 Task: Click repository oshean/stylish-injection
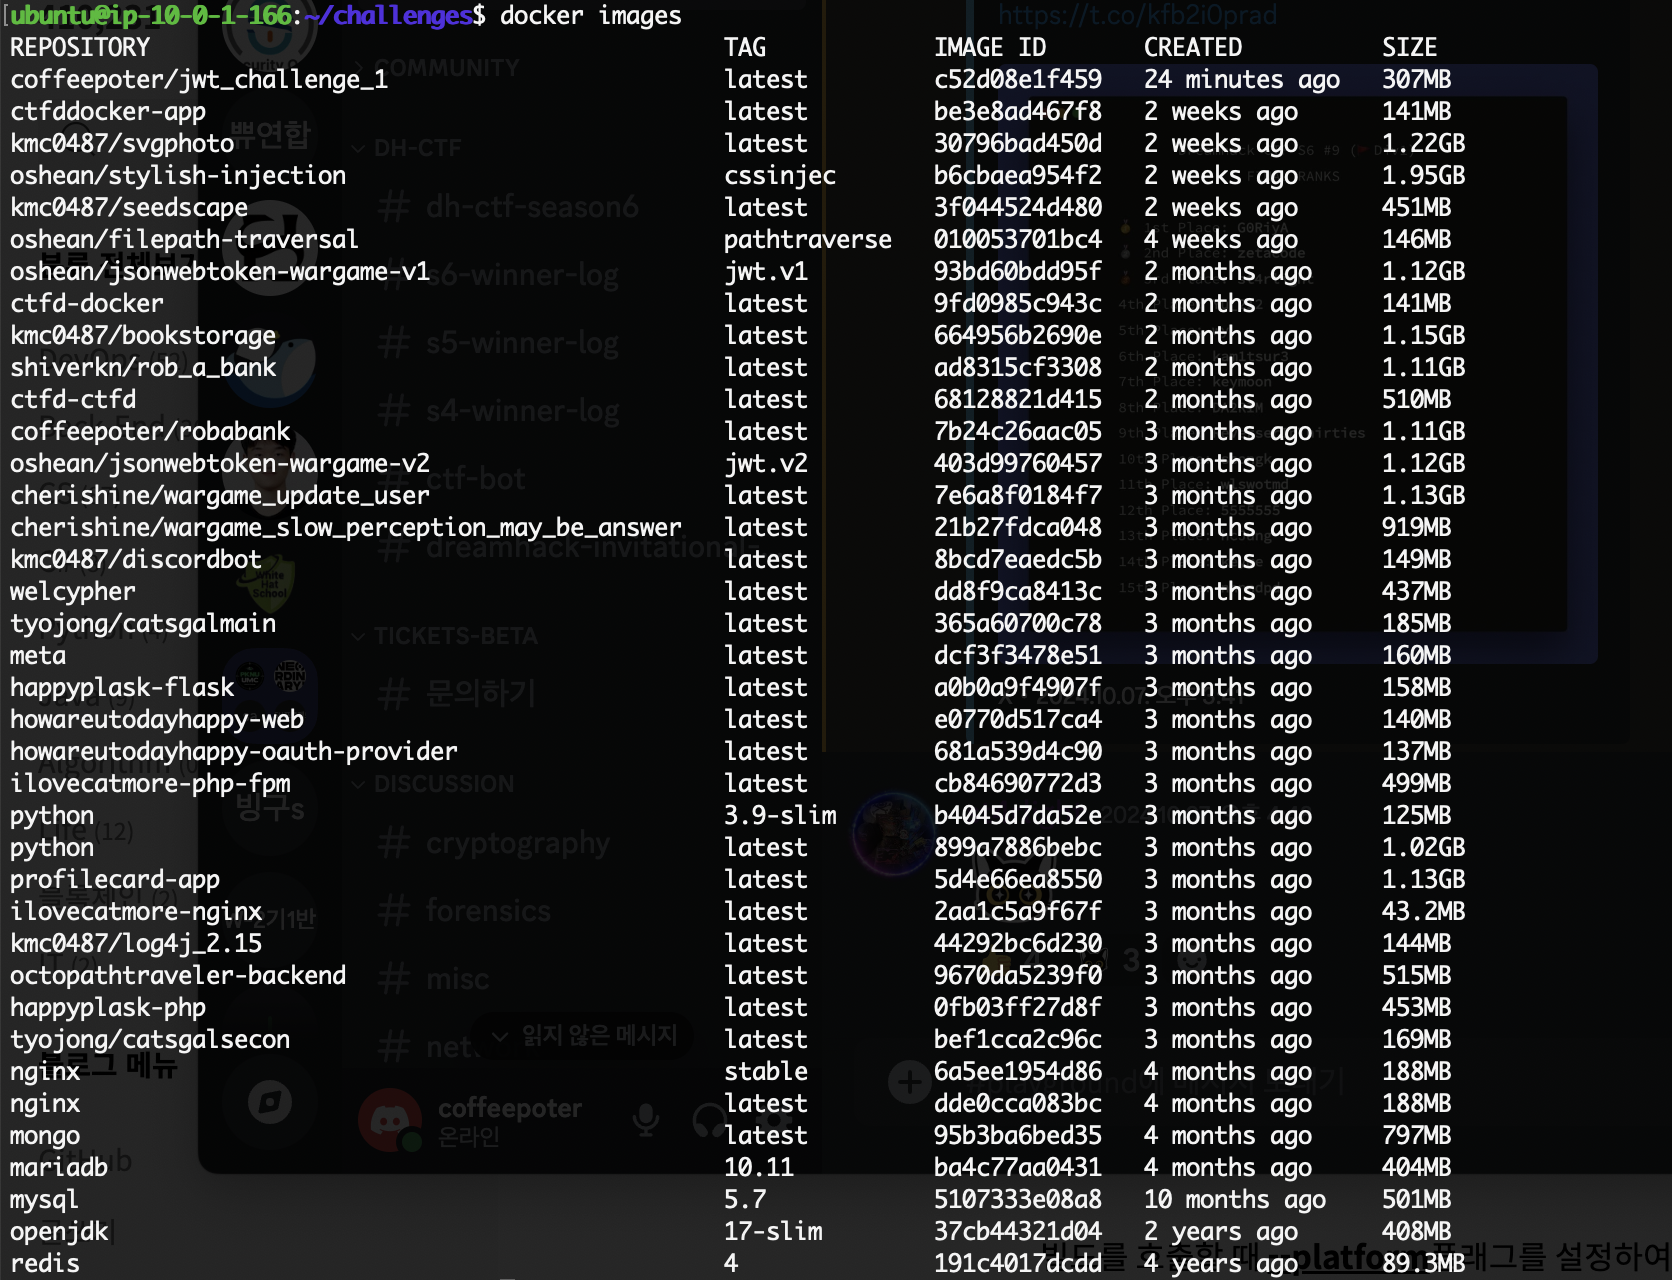(x=178, y=176)
